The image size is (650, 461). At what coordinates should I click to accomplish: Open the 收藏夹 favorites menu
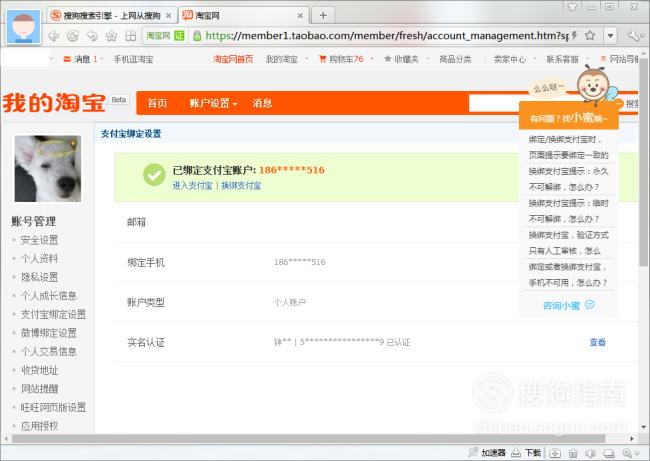point(401,59)
